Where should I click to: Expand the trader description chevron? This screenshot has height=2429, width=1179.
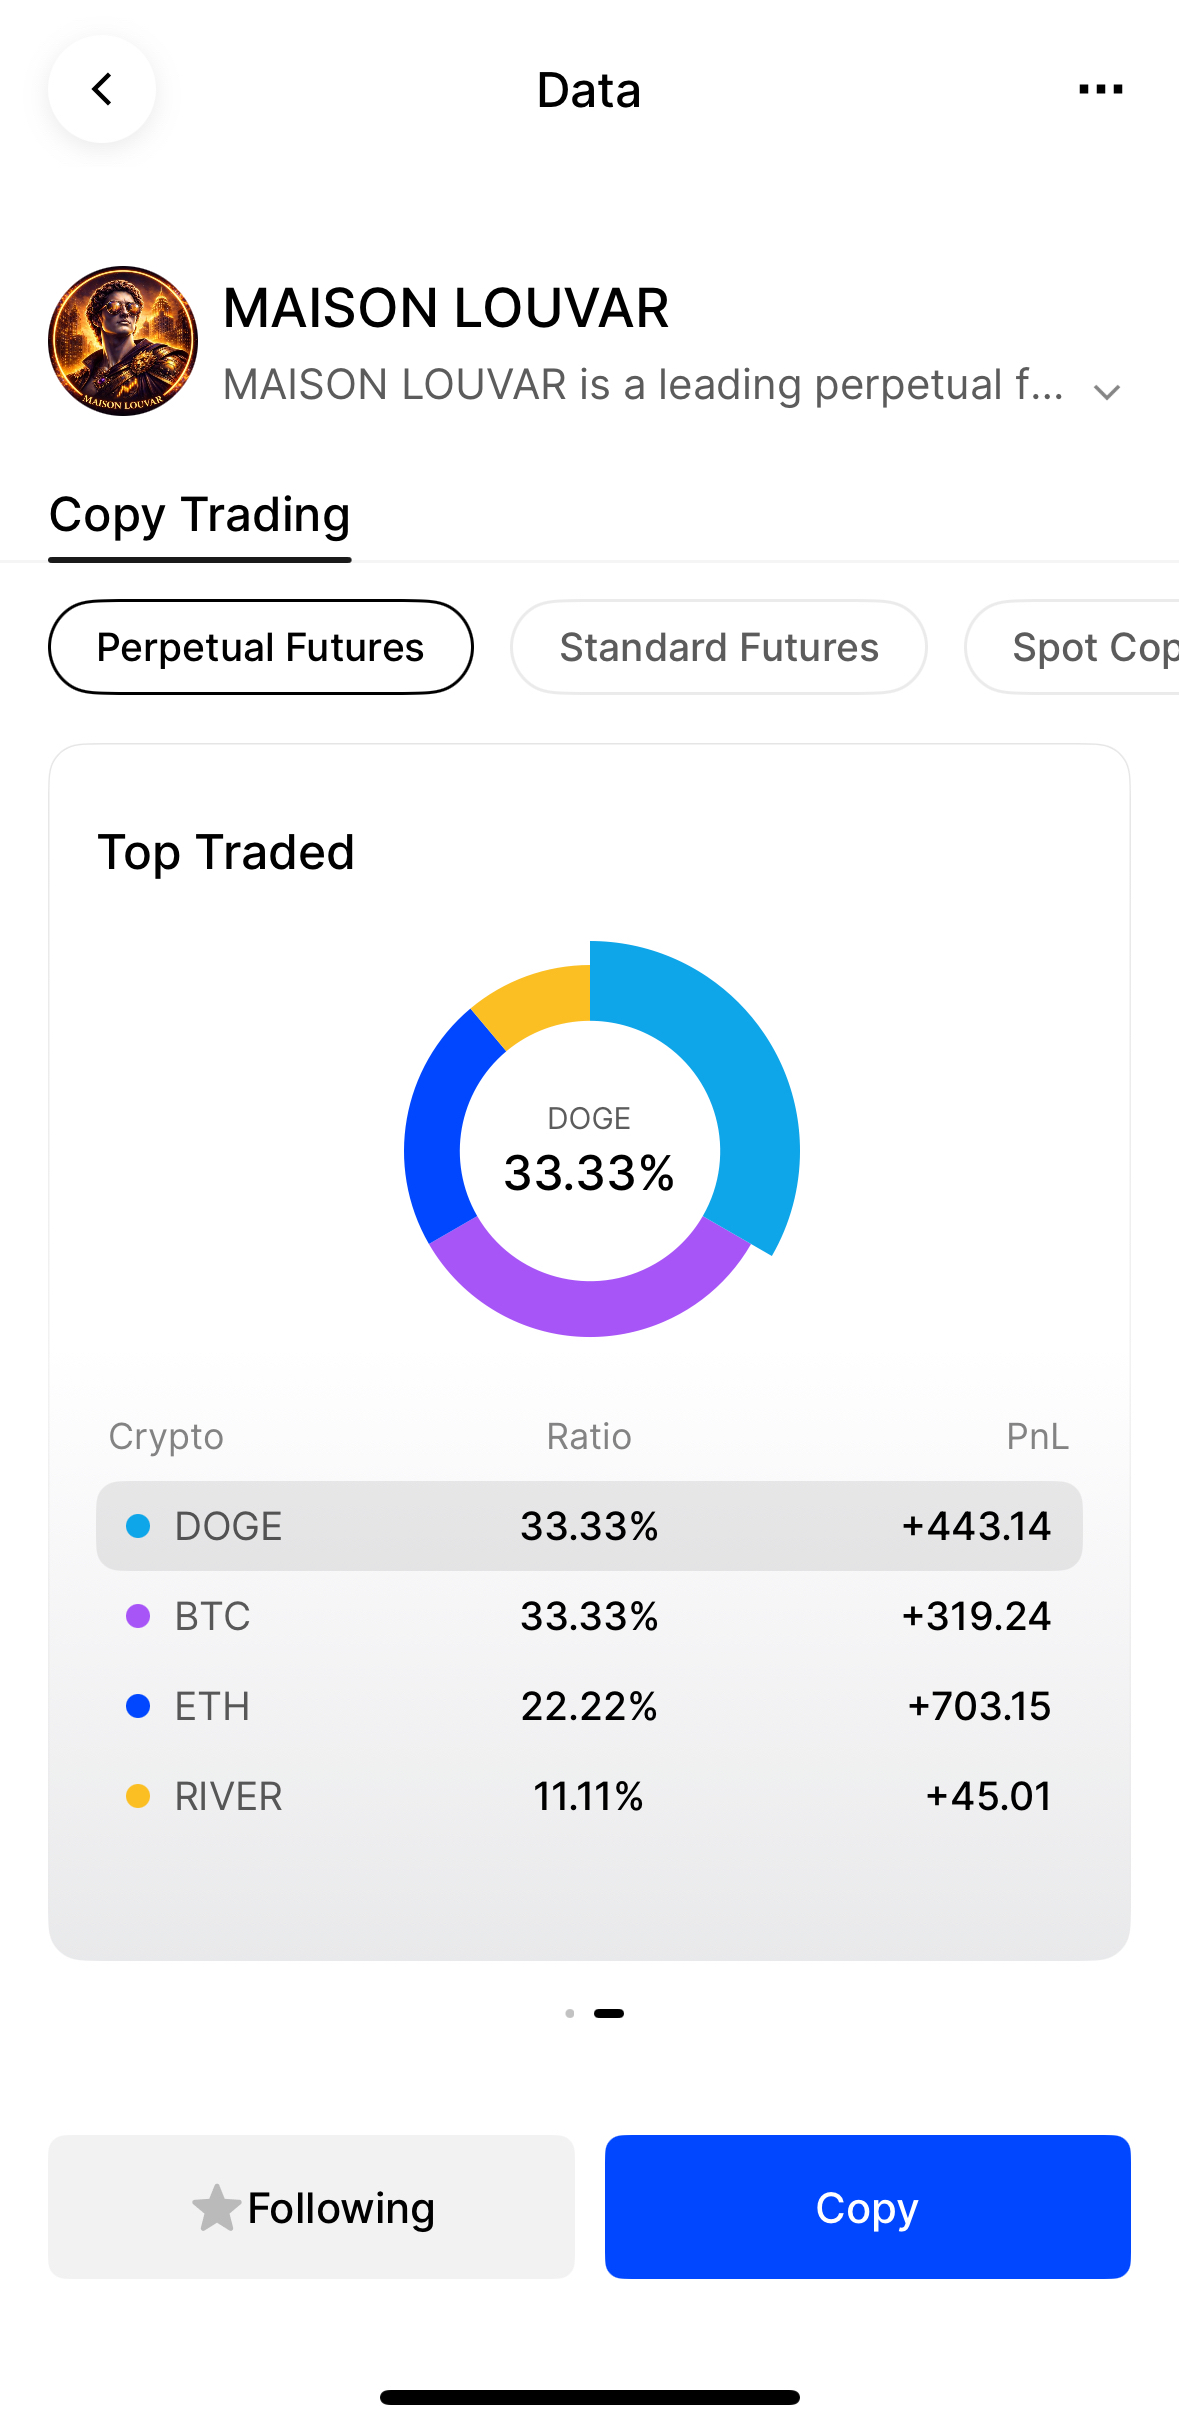tap(1106, 391)
